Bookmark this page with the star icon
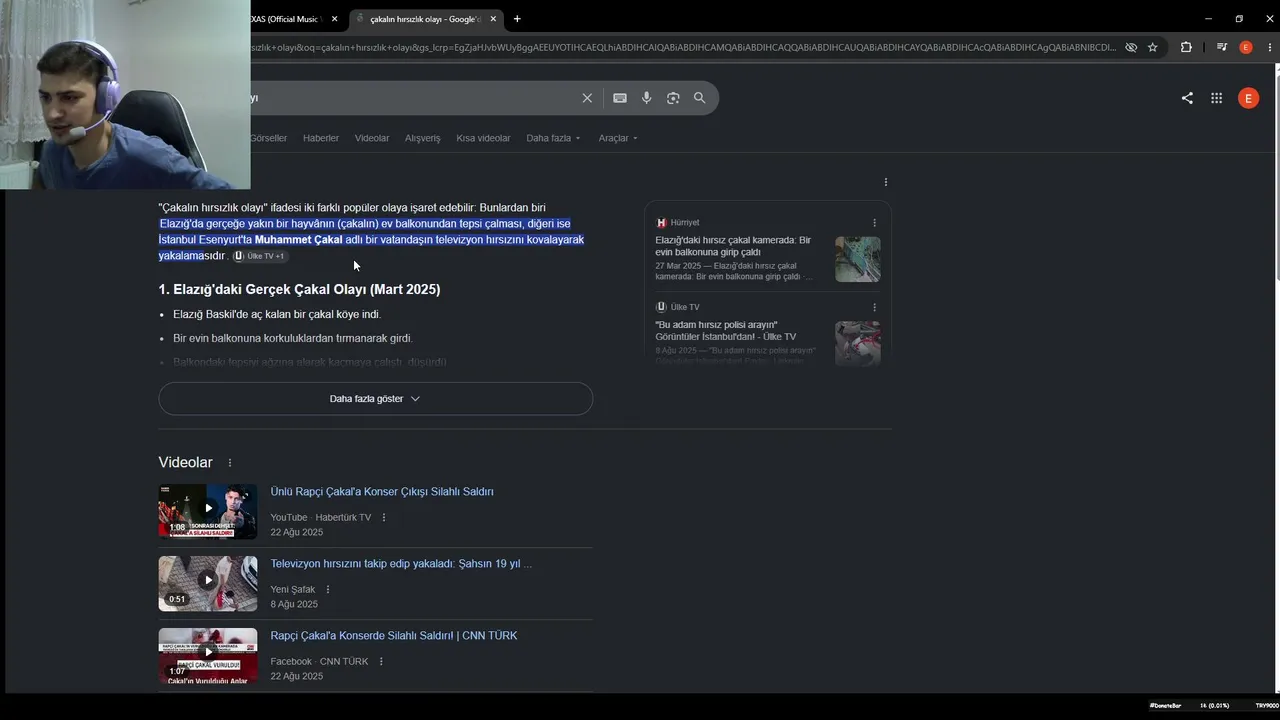The image size is (1280, 720). [x=1153, y=47]
